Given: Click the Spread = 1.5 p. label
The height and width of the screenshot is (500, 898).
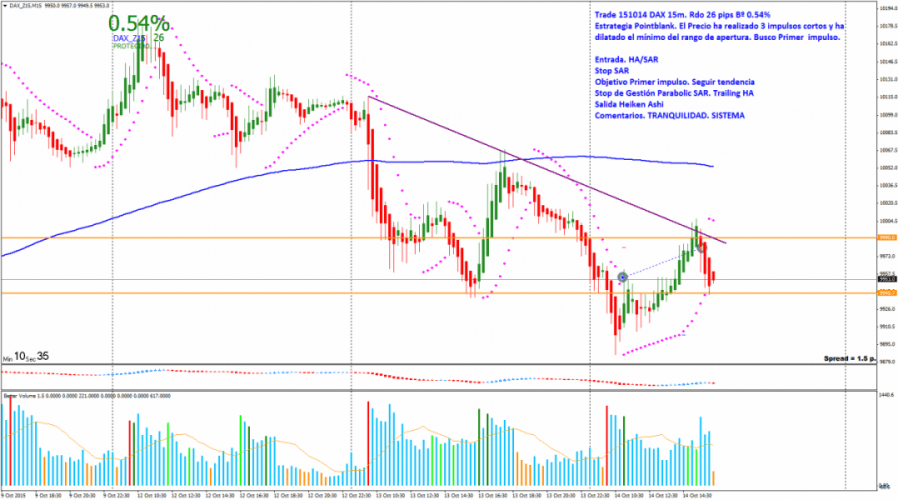Looking at the screenshot, I should pyautogui.click(x=848, y=357).
